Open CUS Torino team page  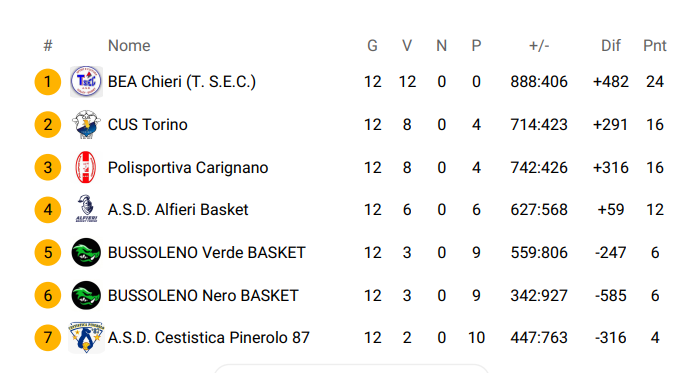coord(148,124)
